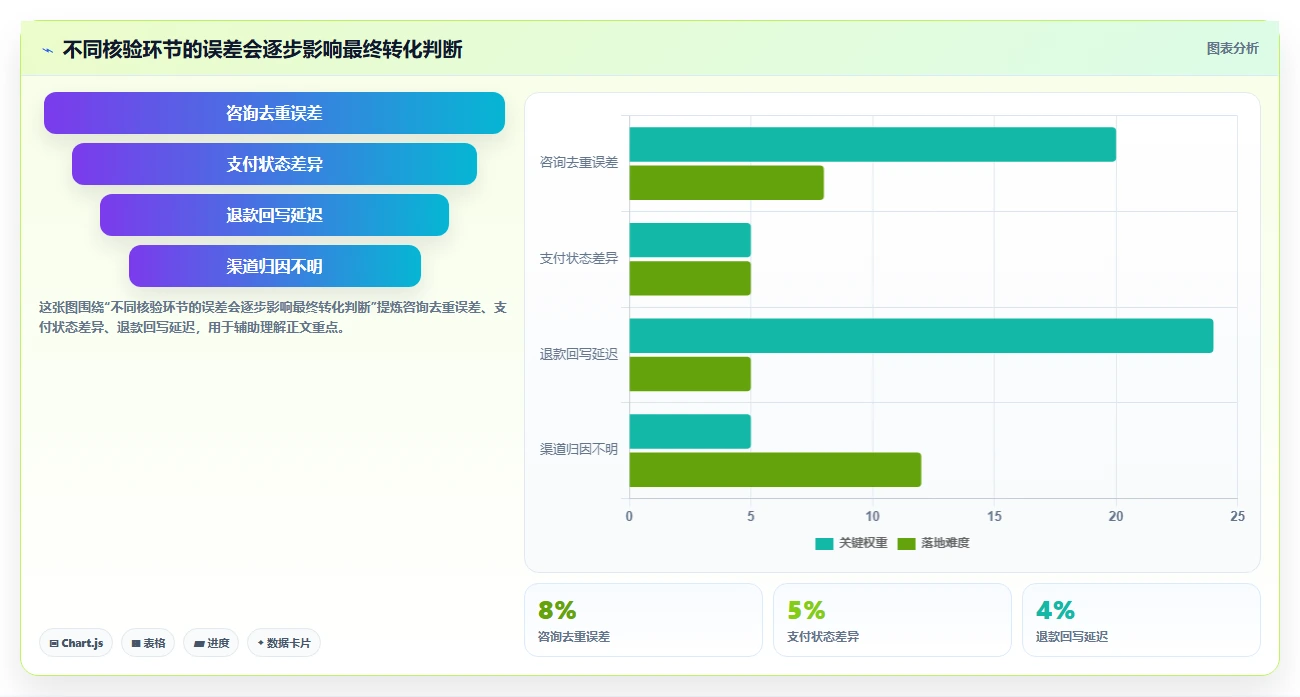Click the x-axis tick value 25
This screenshot has height=697, width=1300.
tap(1237, 516)
